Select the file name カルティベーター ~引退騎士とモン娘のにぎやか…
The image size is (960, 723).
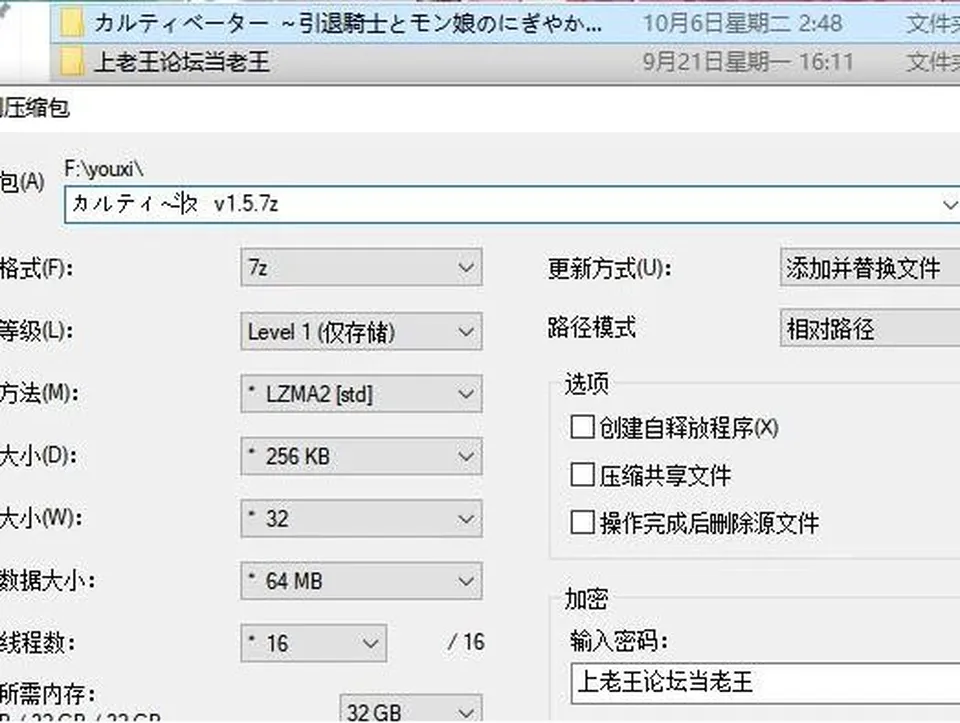point(348,24)
